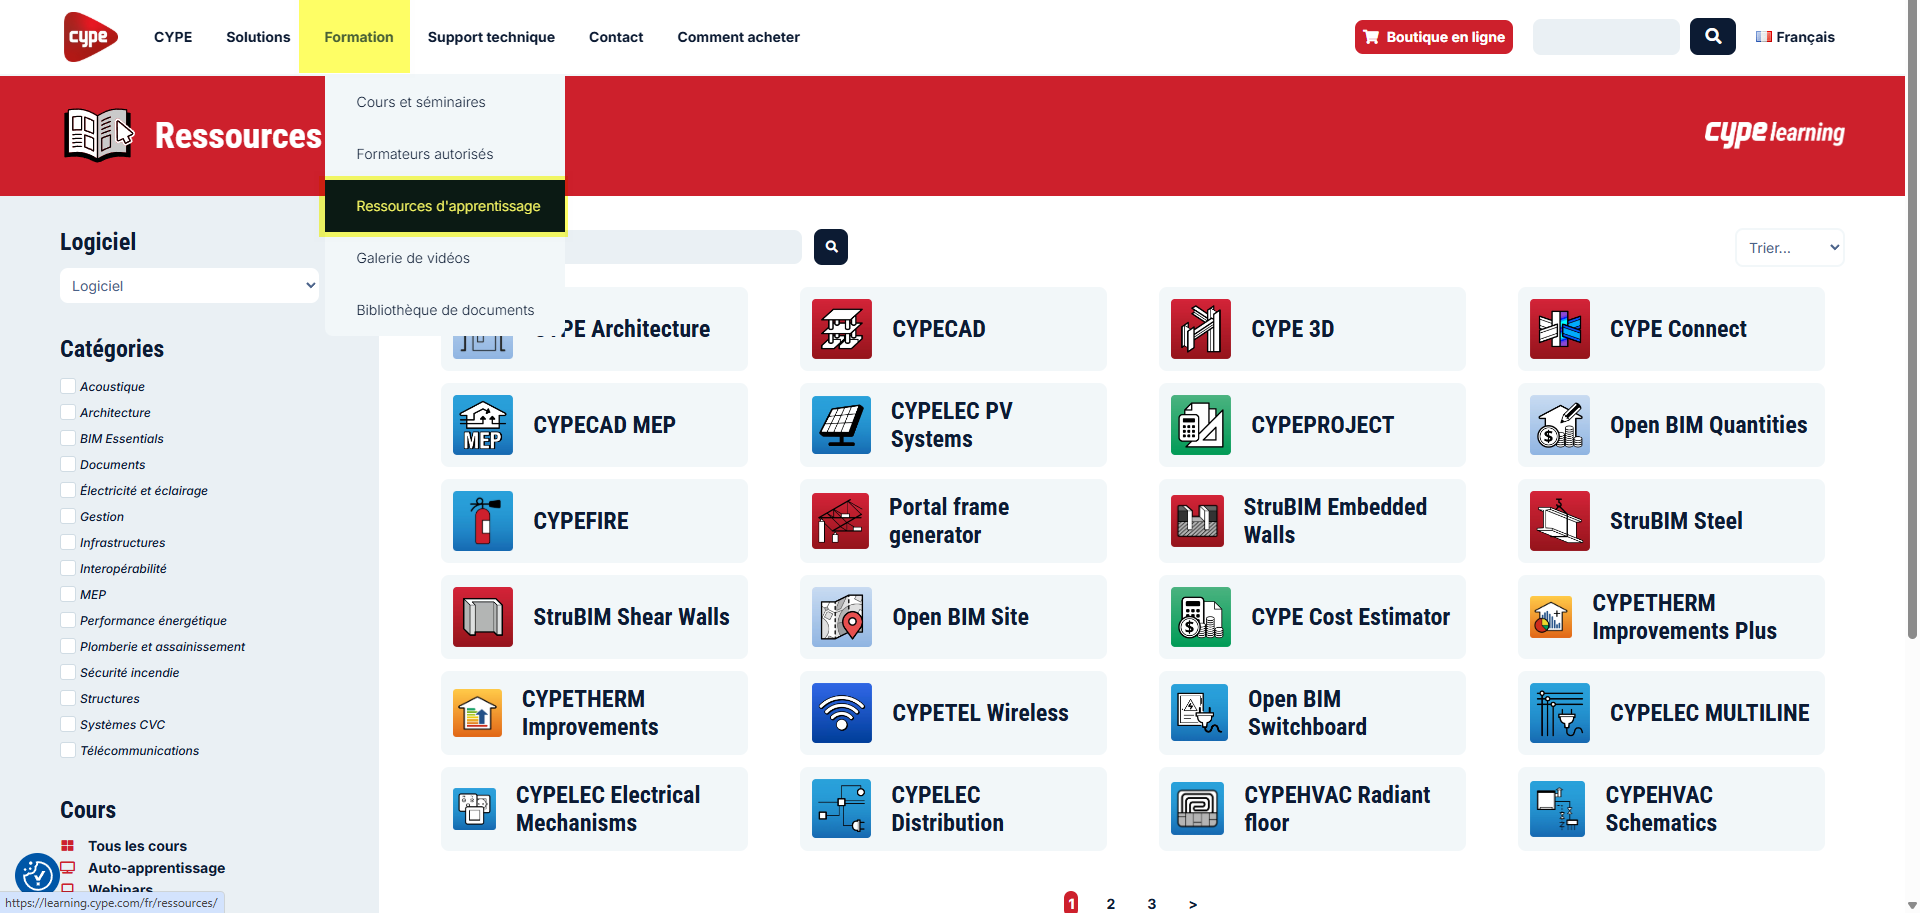The width and height of the screenshot is (1920, 913).
Task: Click the CYPE Connect icon
Action: [x=1559, y=329]
